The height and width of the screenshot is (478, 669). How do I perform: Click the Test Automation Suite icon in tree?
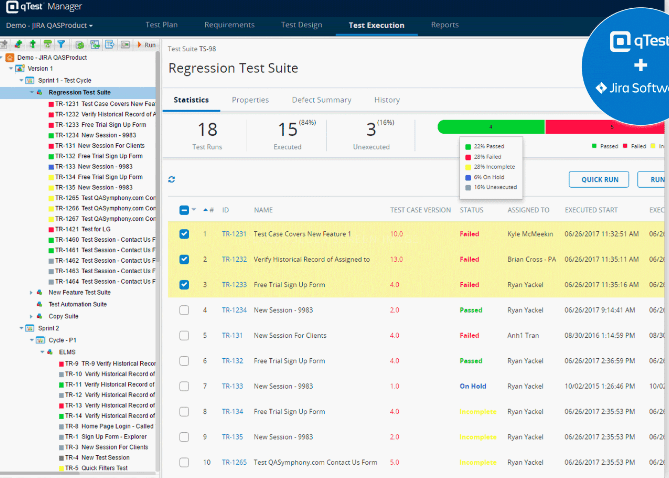(x=40, y=304)
